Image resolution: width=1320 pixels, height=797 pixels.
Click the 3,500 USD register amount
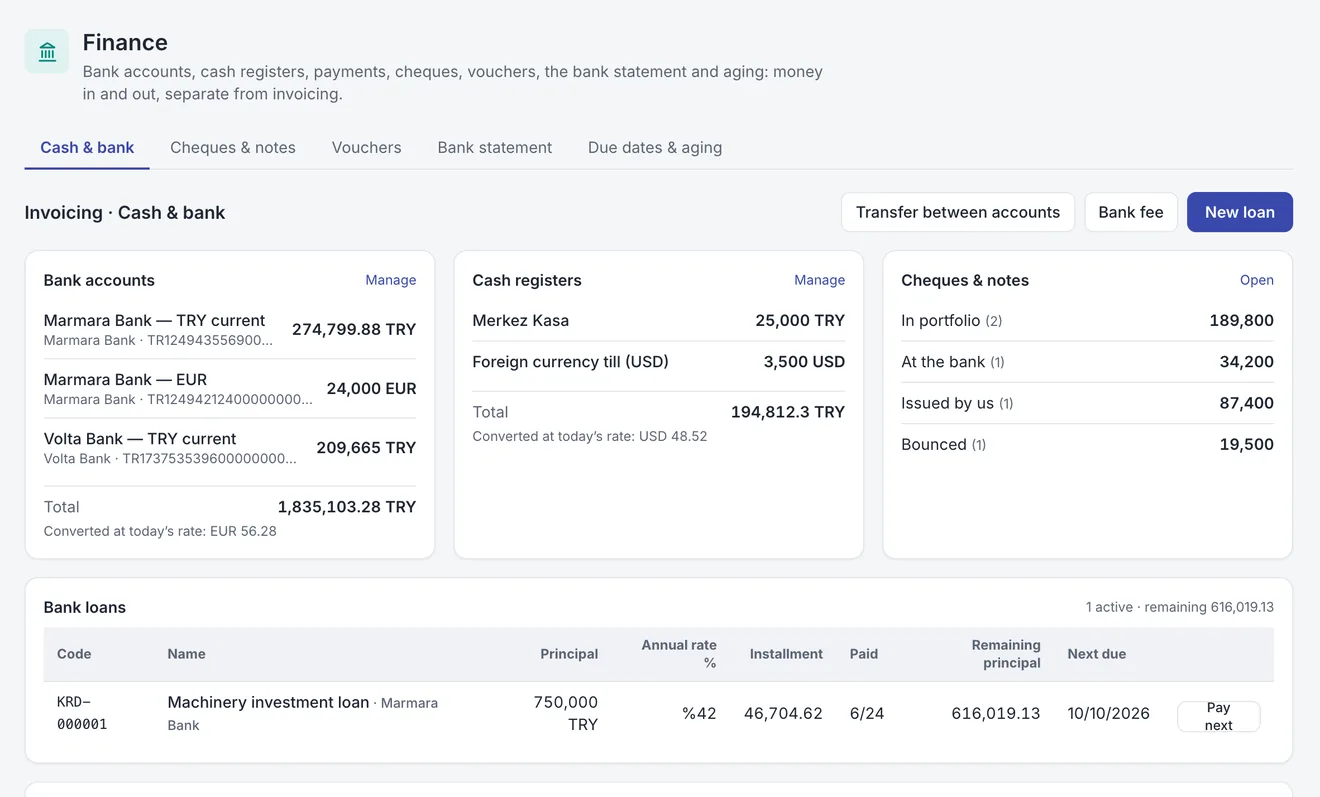[804, 362]
